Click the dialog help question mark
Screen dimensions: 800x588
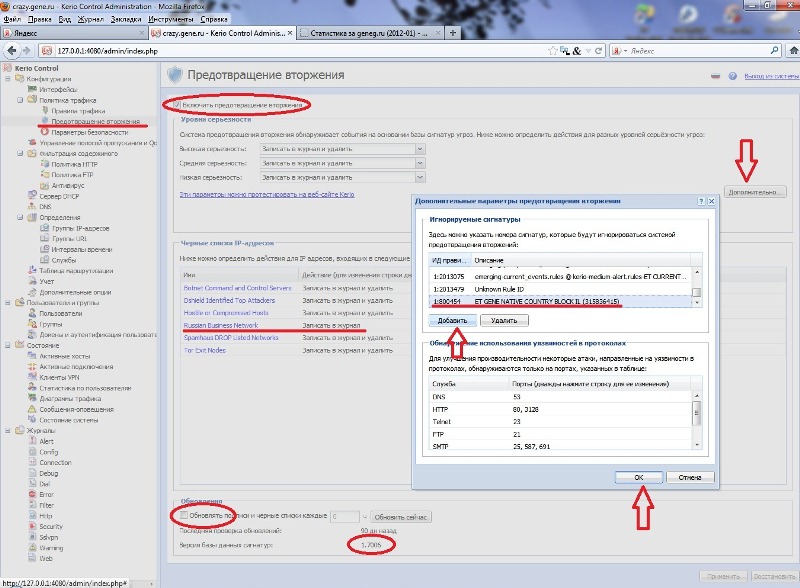(702, 202)
